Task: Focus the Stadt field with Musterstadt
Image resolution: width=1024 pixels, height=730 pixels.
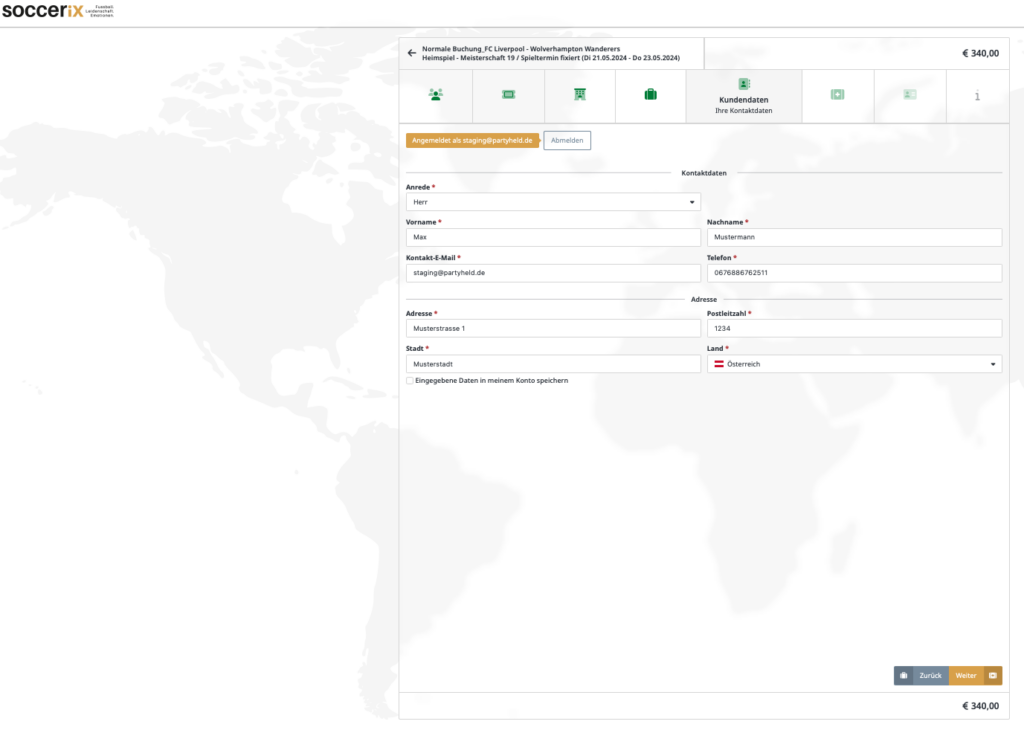Action: coord(553,364)
